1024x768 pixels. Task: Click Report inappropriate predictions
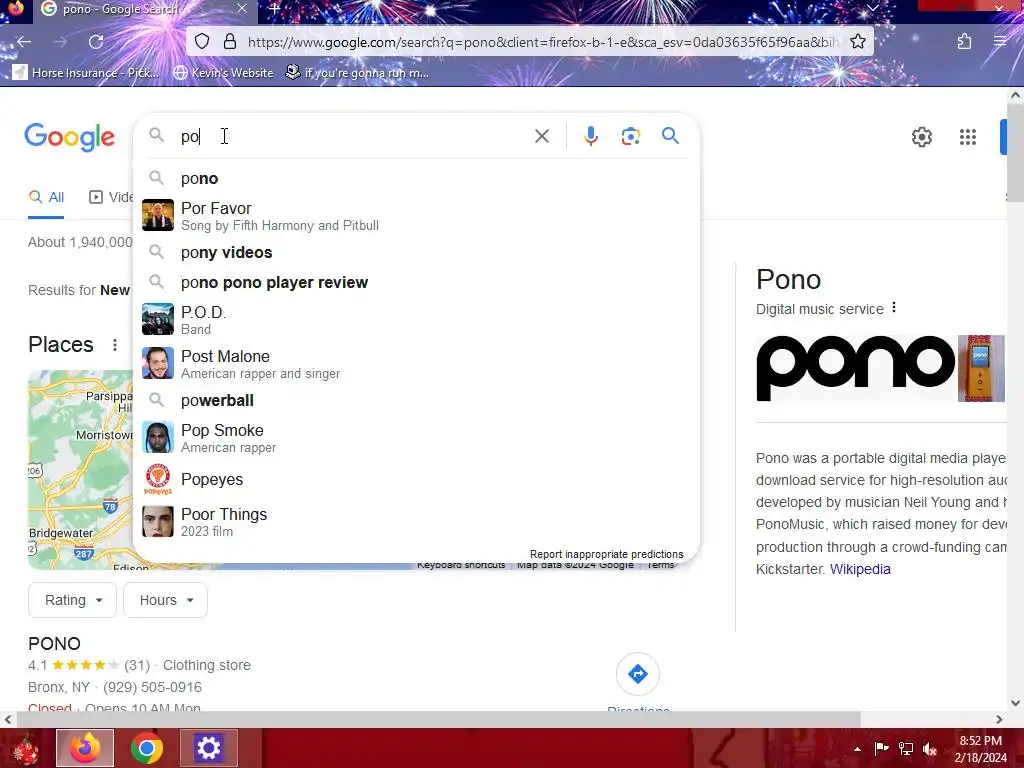point(606,554)
